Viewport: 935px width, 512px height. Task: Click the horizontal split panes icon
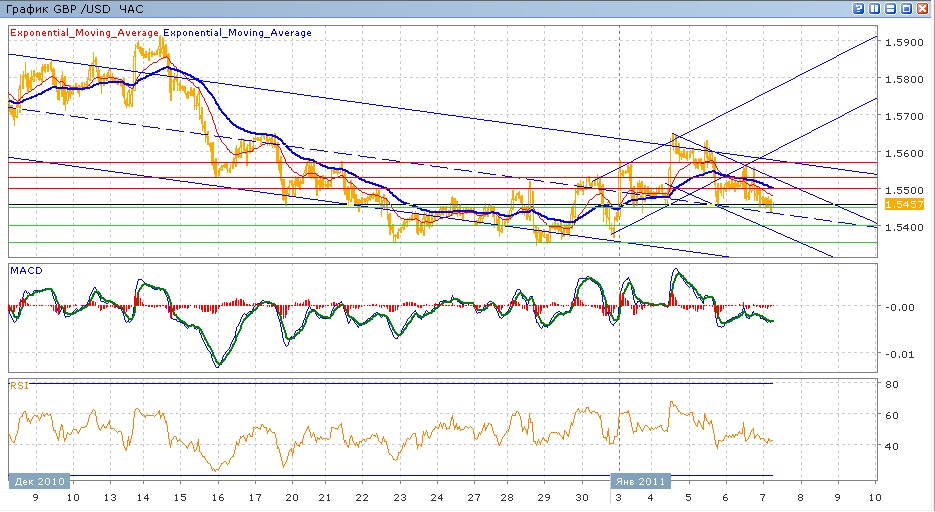[x=891, y=8]
